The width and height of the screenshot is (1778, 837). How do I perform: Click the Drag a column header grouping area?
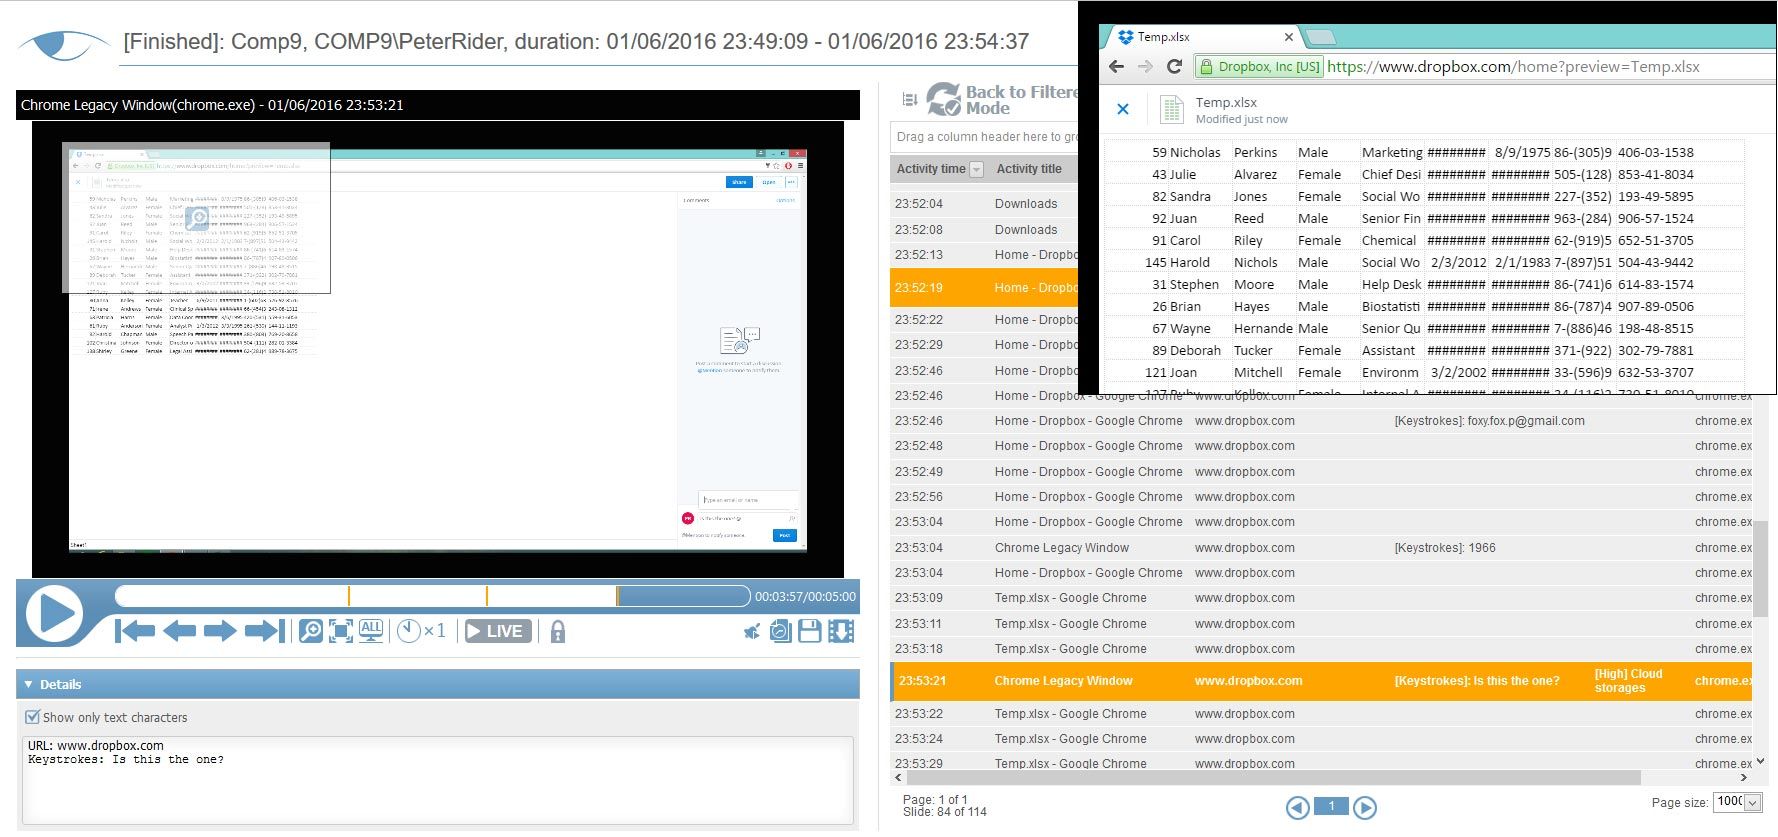985,136
